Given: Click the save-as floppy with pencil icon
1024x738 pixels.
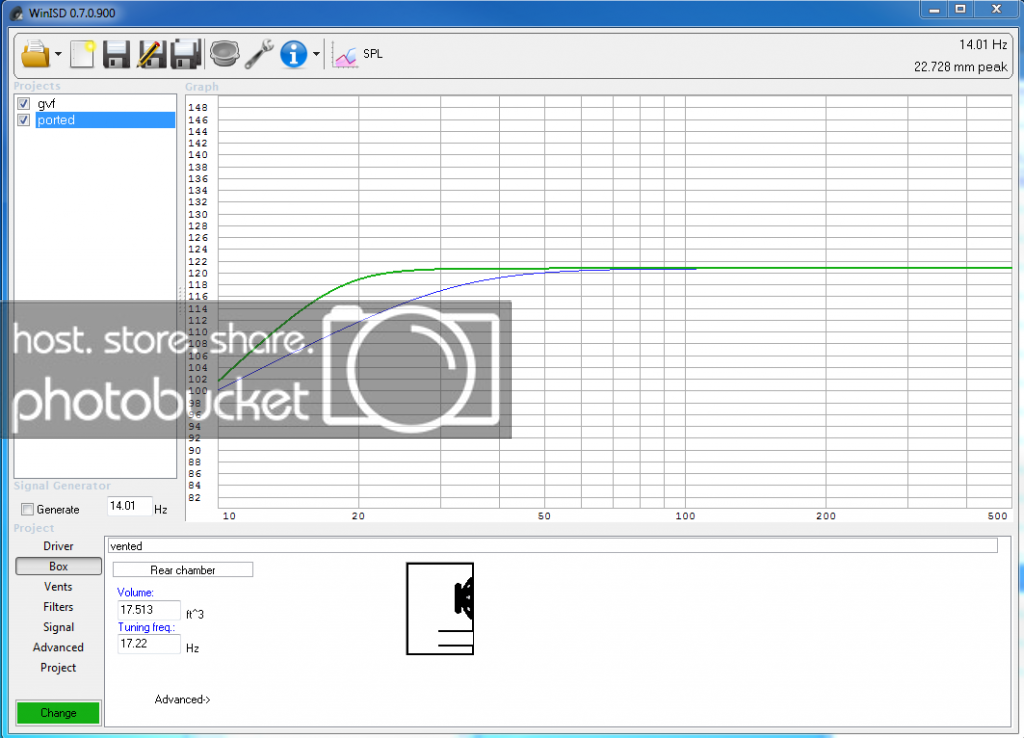Looking at the screenshot, I should pyautogui.click(x=152, y=54).
